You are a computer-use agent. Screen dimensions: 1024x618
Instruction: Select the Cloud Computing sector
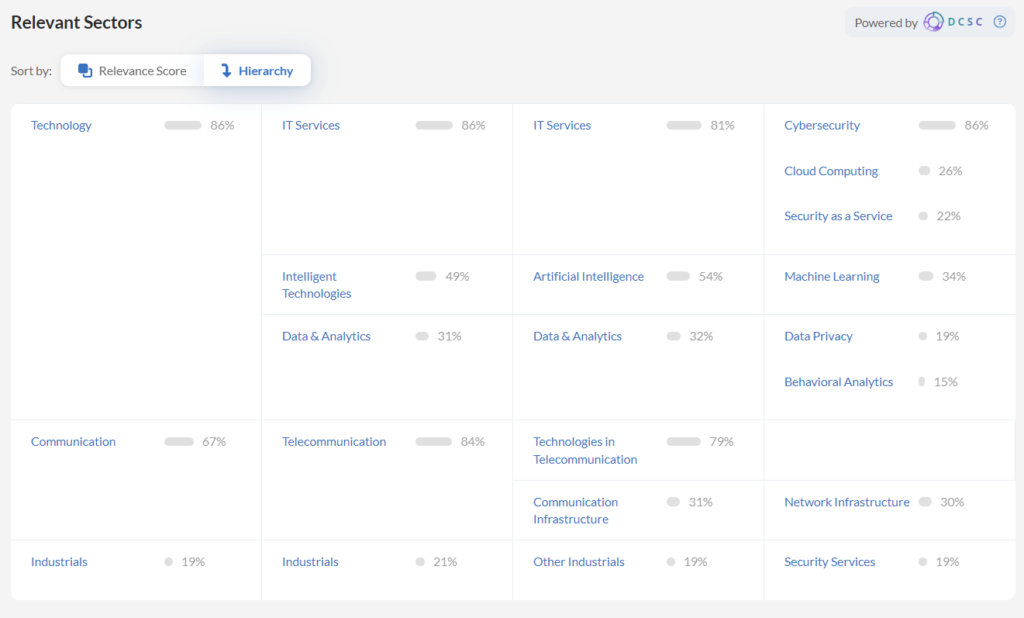pyautogui.click(x=831, y=171)
